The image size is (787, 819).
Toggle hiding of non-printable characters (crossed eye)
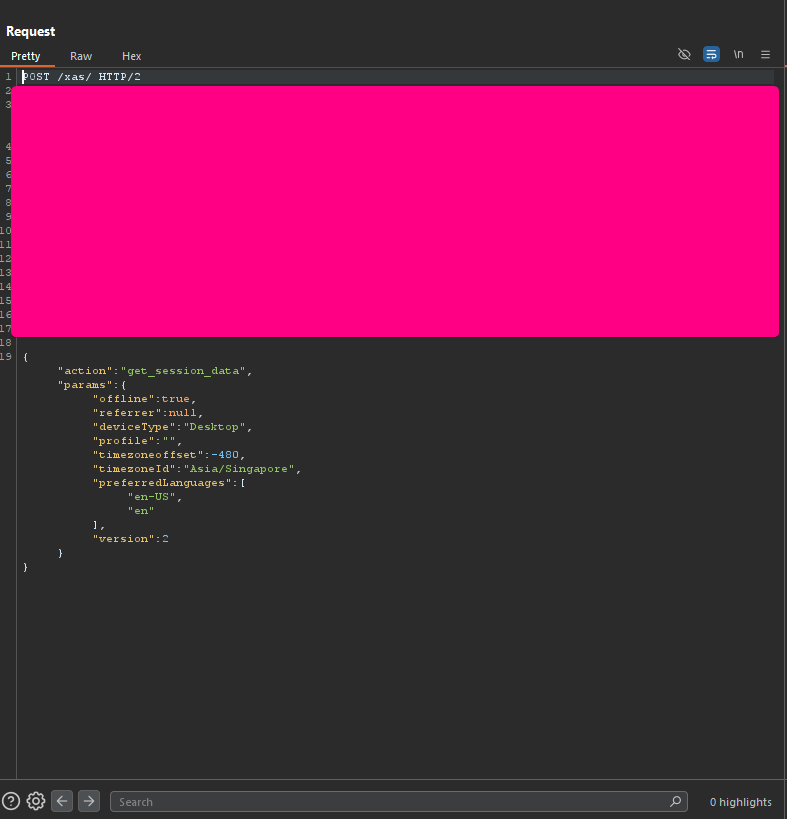click(x=684, y=54)
